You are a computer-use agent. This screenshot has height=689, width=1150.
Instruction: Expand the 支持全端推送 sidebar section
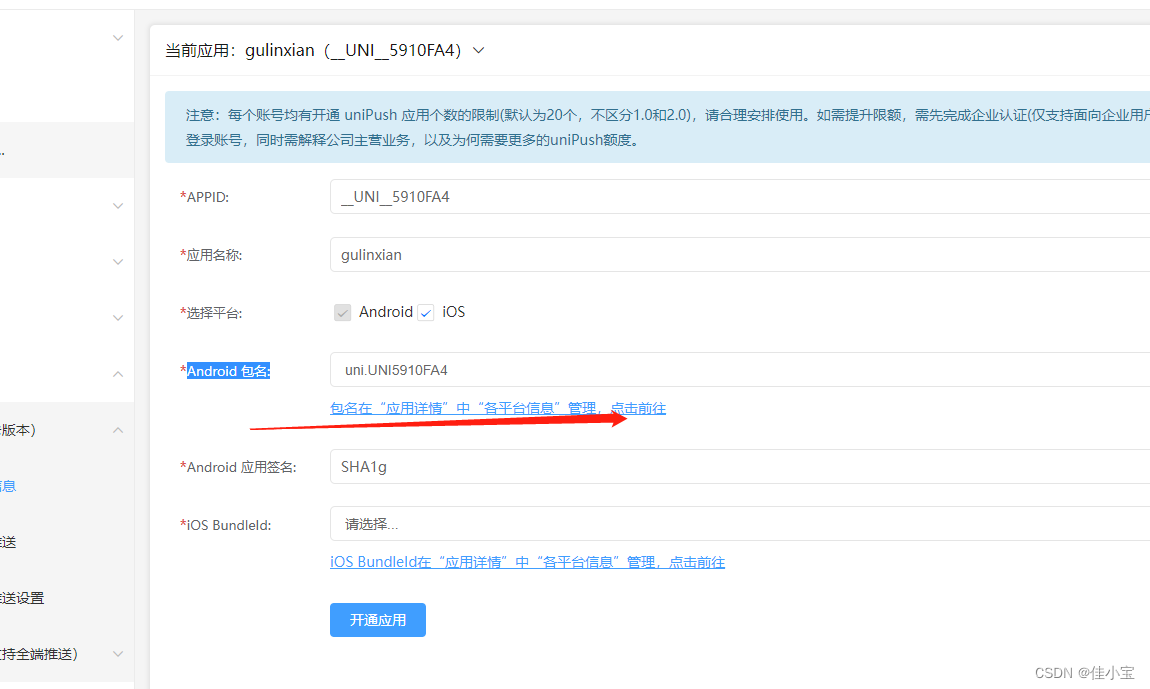(x=118, y=653)
